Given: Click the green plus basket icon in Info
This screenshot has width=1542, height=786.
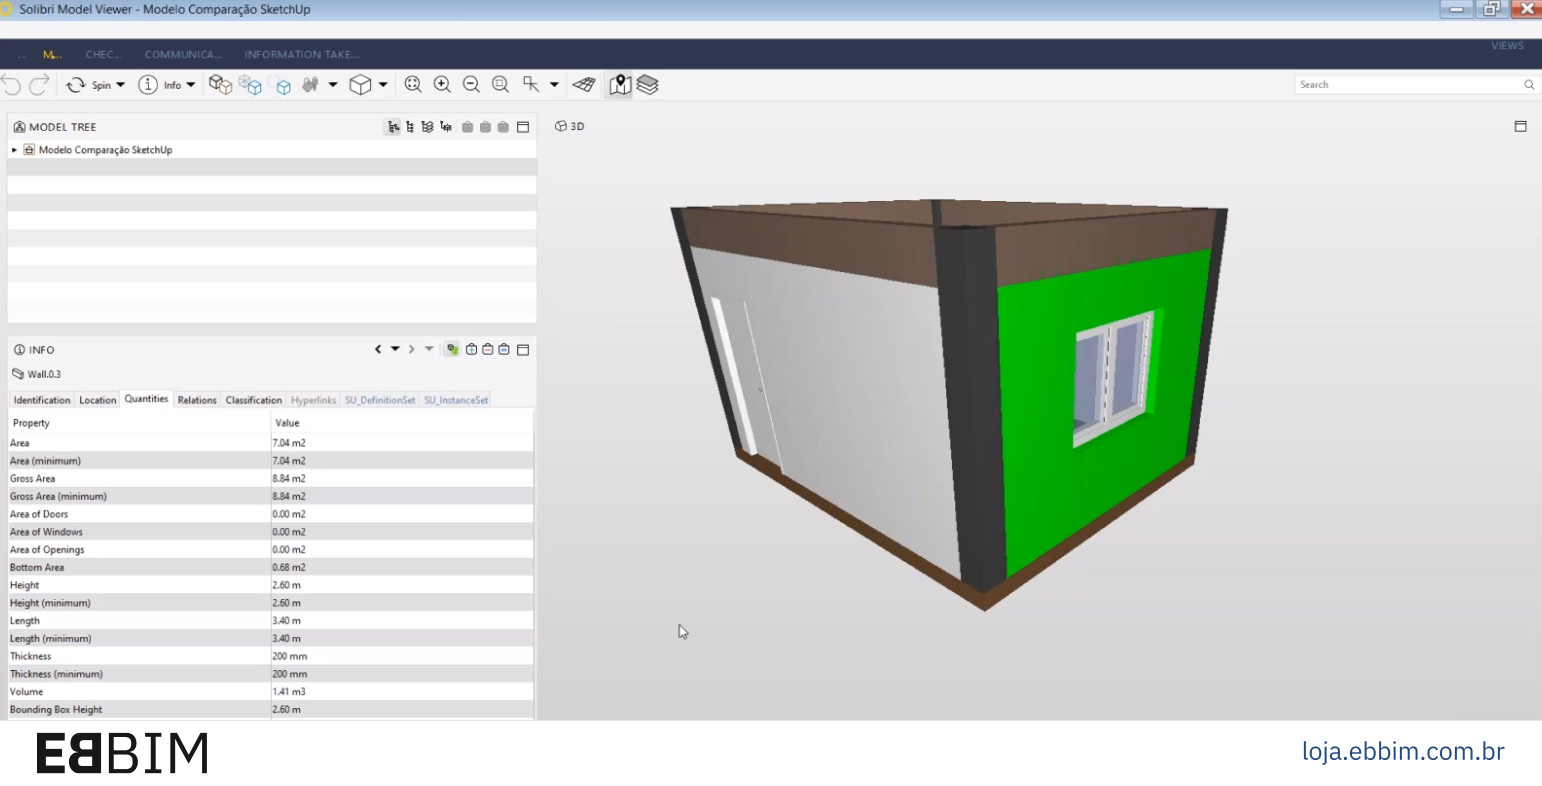Looking at the screenshot, I should click(x=471, y=349).
